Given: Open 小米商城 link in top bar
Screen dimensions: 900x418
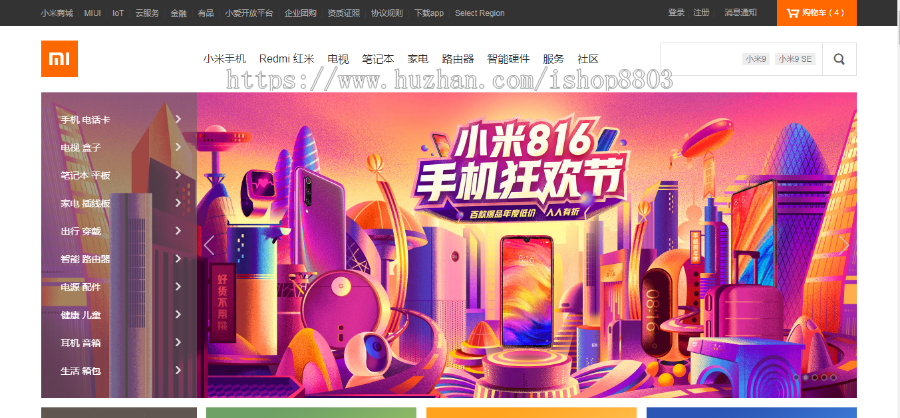Looking at the screenshot, I should point(57,13).
